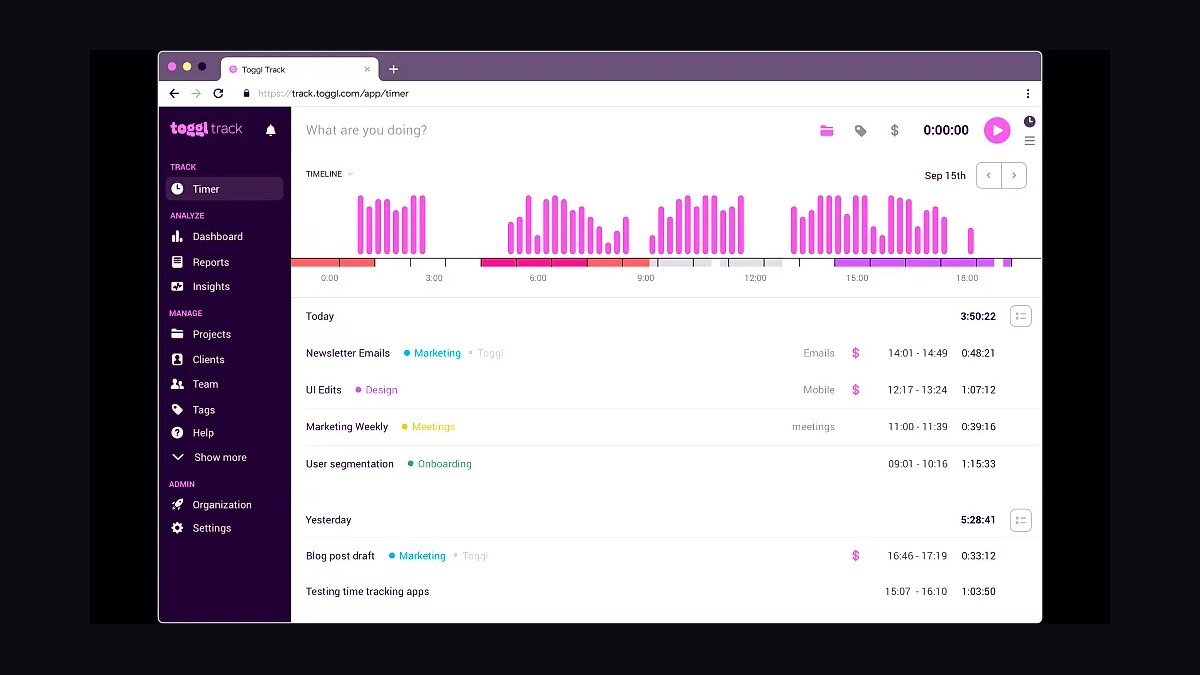Start the timer with play button
Screen dimensions: 1200x675
point(997,130)
